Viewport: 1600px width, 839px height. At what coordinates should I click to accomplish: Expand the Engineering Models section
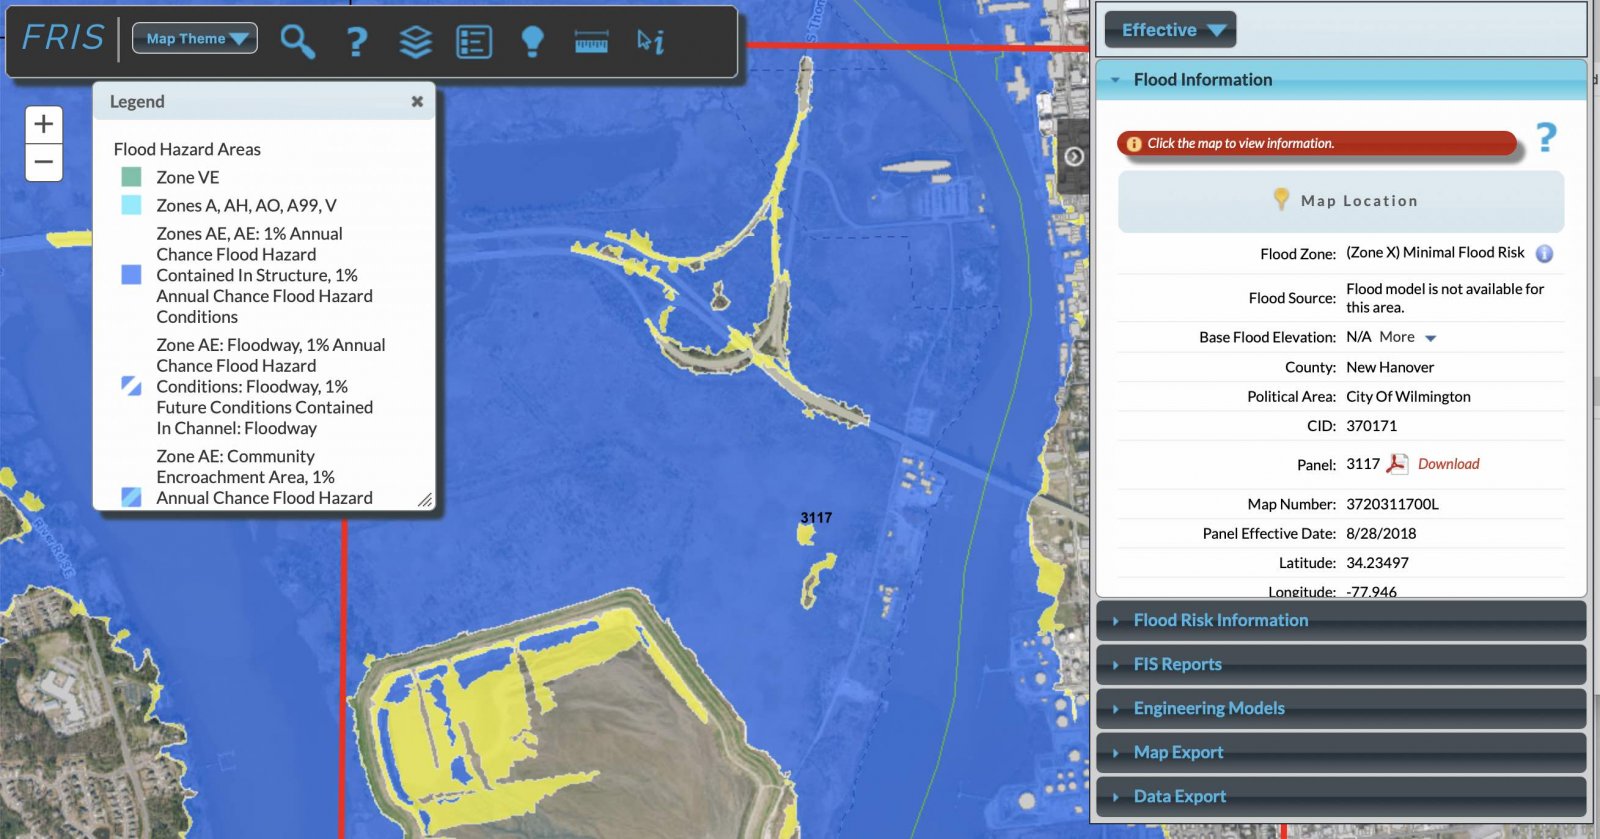pyautogui.click(x=1208, y=708)
